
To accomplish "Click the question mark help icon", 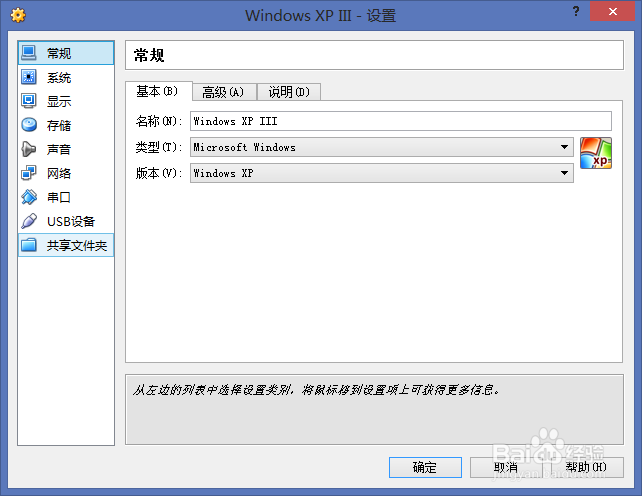I will [576, 11].
